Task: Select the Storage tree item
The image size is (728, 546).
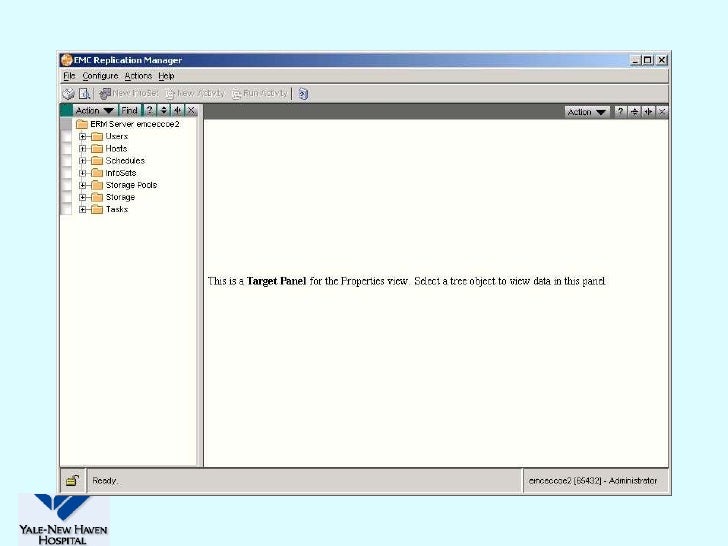Action: coord(120,197)
